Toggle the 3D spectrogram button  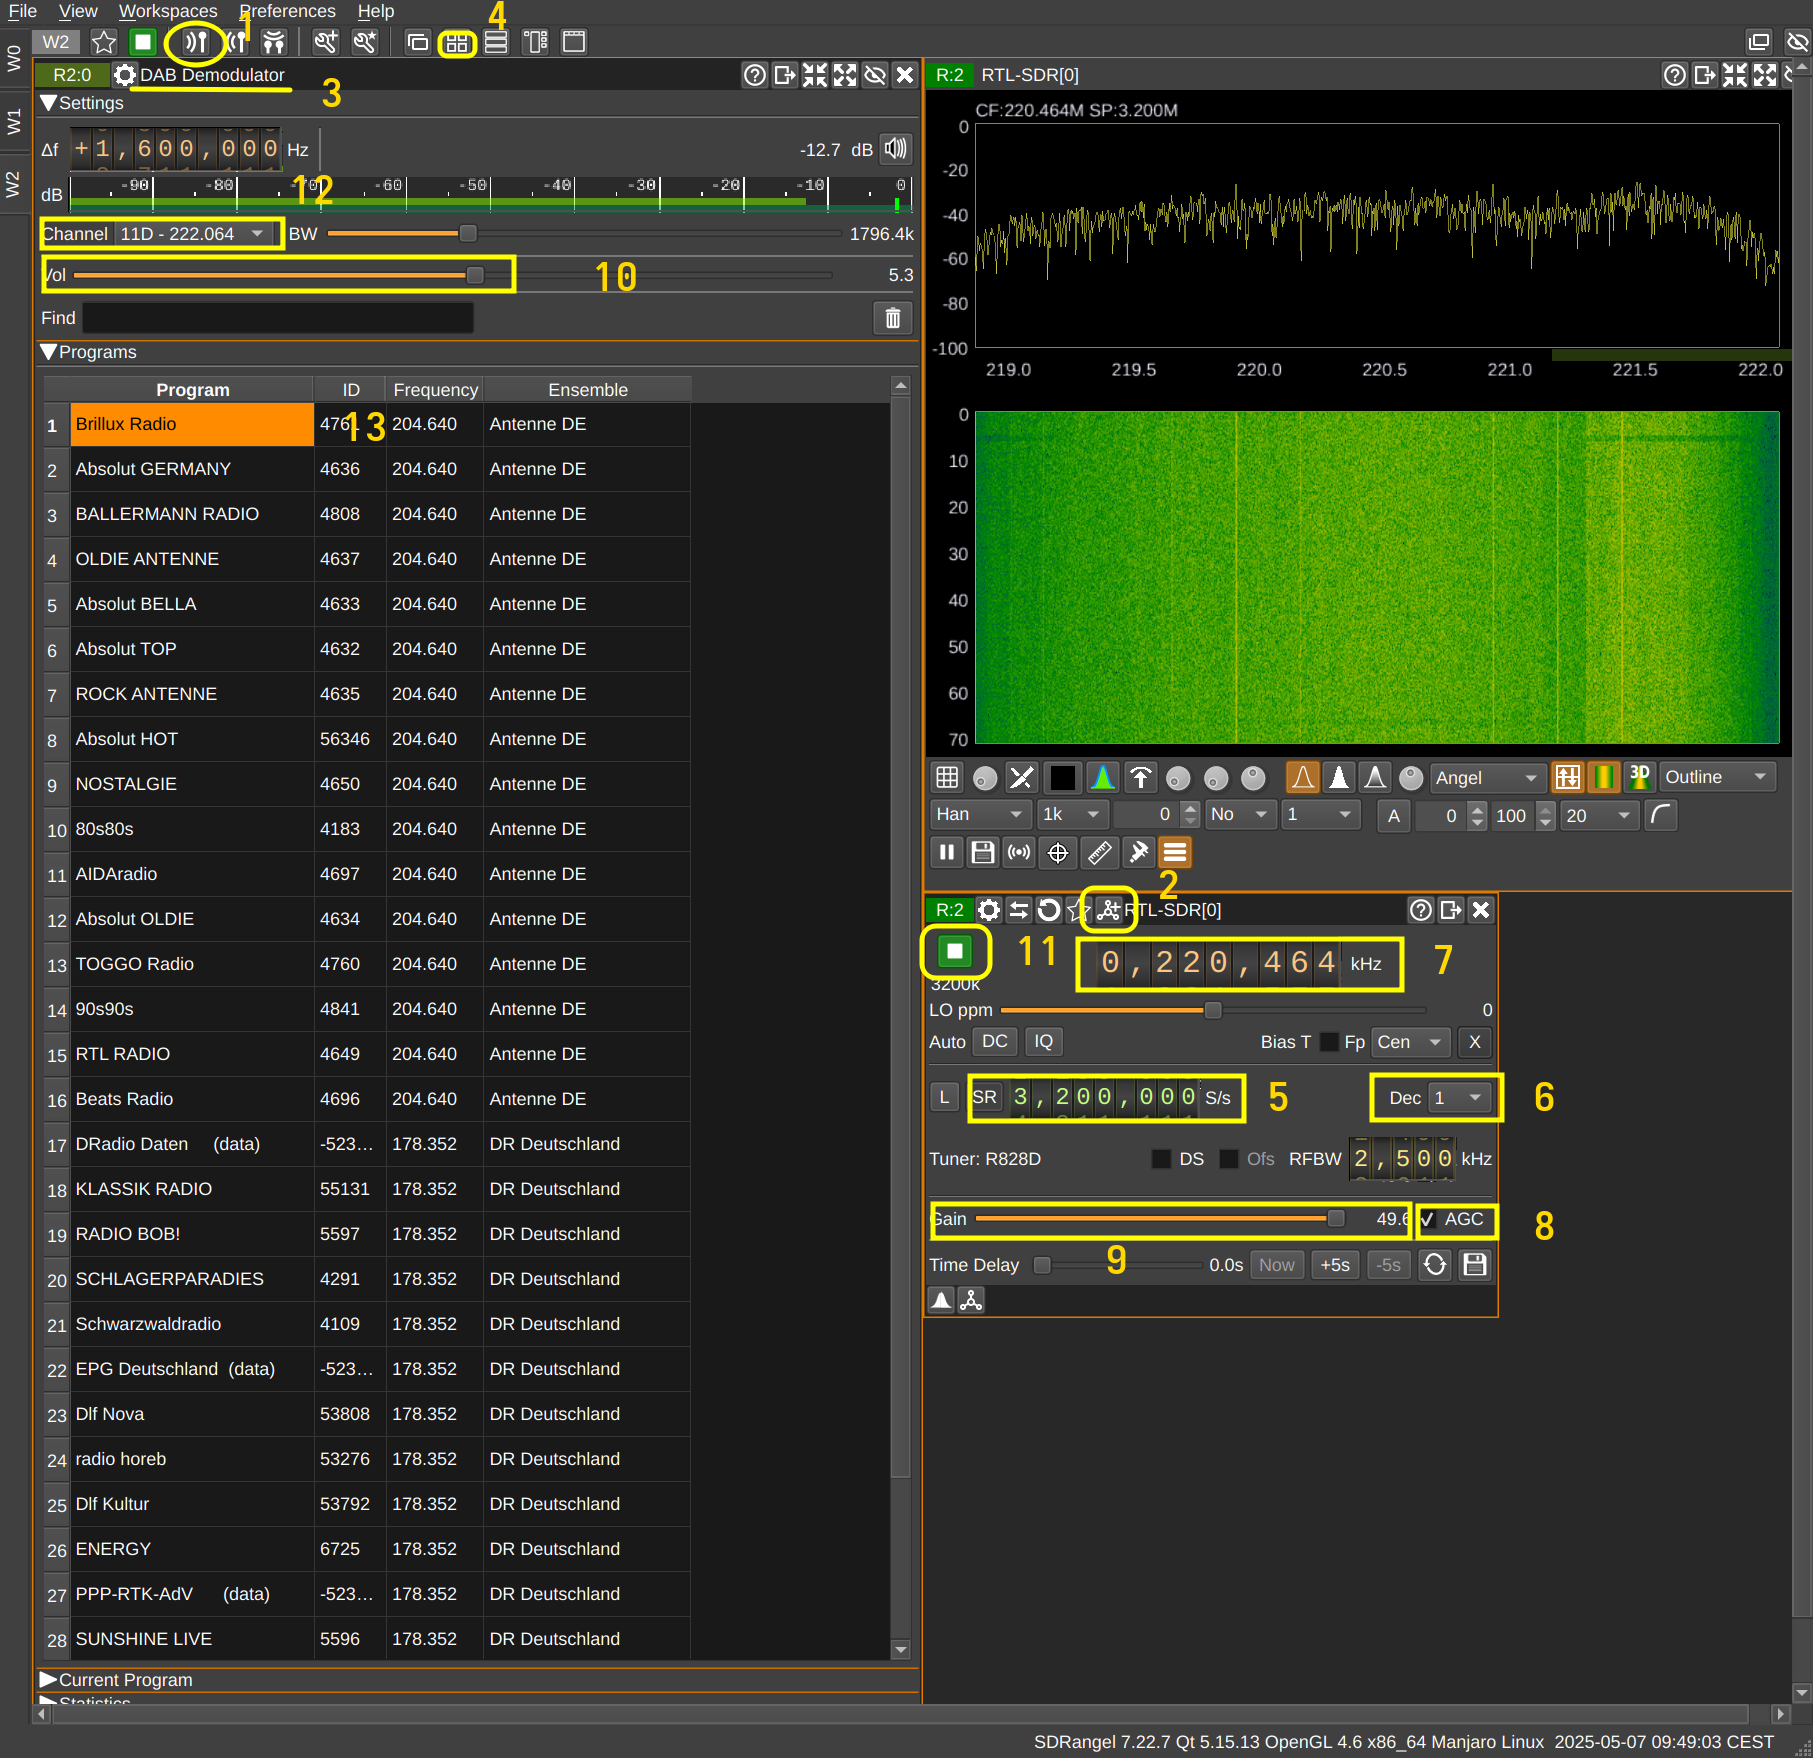click(x=1640, y=777)
